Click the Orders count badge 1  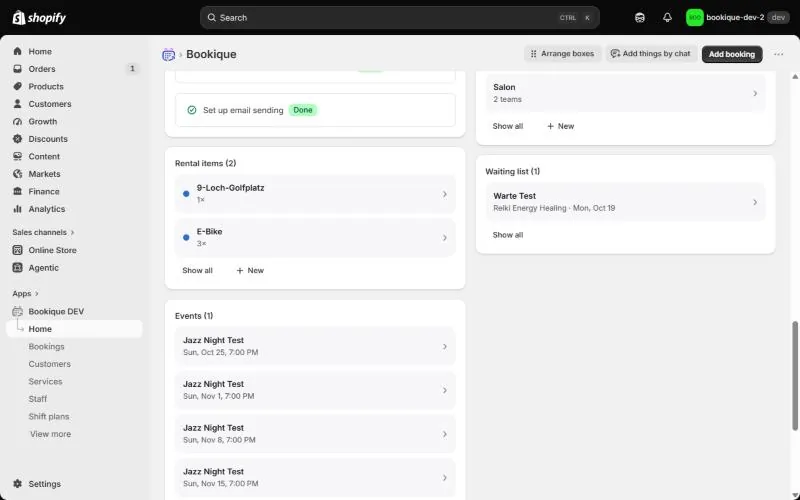(x=132, y=68)
